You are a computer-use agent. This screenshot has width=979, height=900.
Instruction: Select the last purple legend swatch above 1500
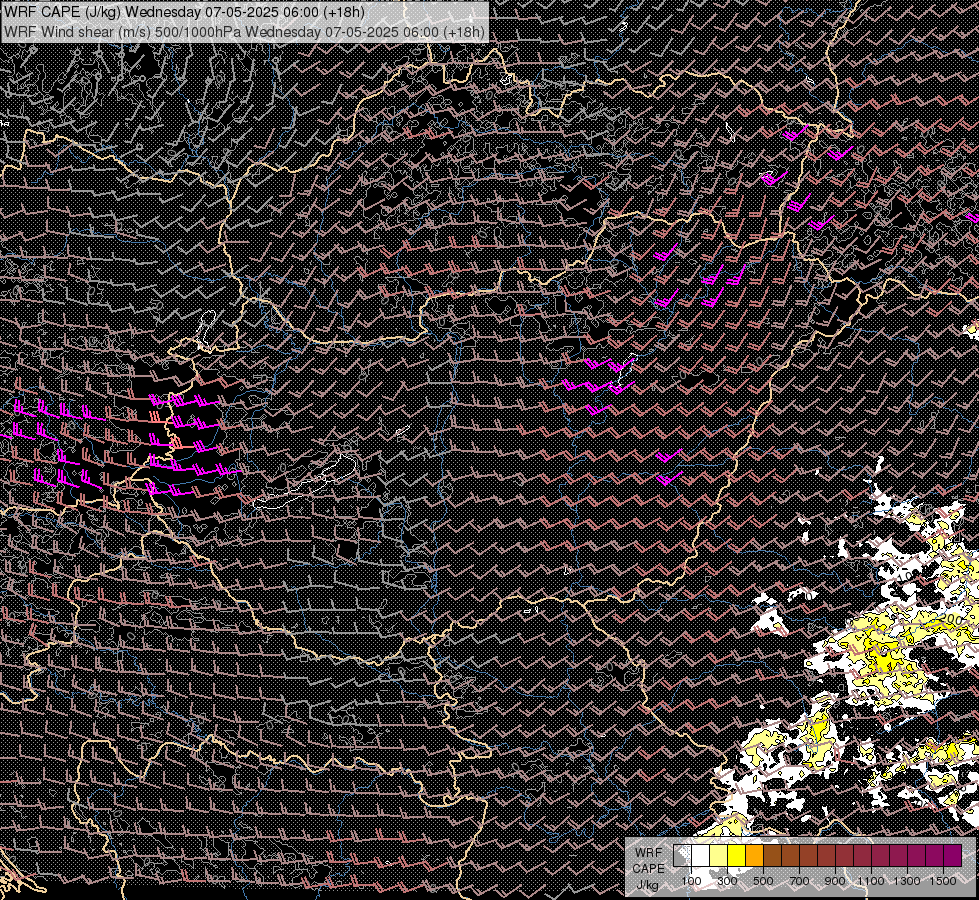pos(952,856)
